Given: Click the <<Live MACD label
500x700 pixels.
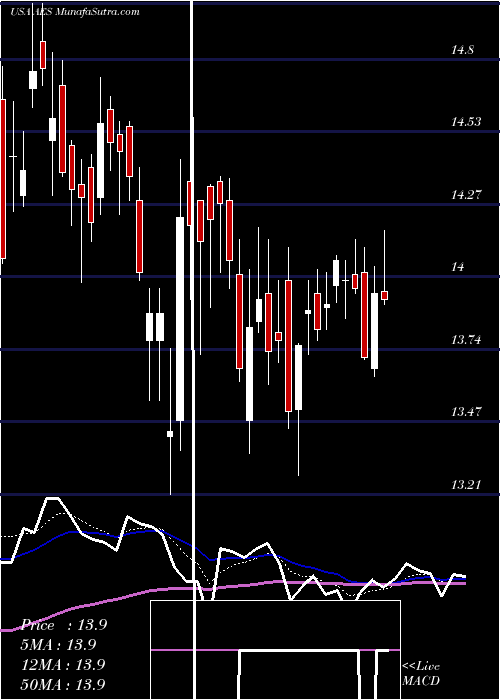Looking at the screenshot, I should (421, 673).
